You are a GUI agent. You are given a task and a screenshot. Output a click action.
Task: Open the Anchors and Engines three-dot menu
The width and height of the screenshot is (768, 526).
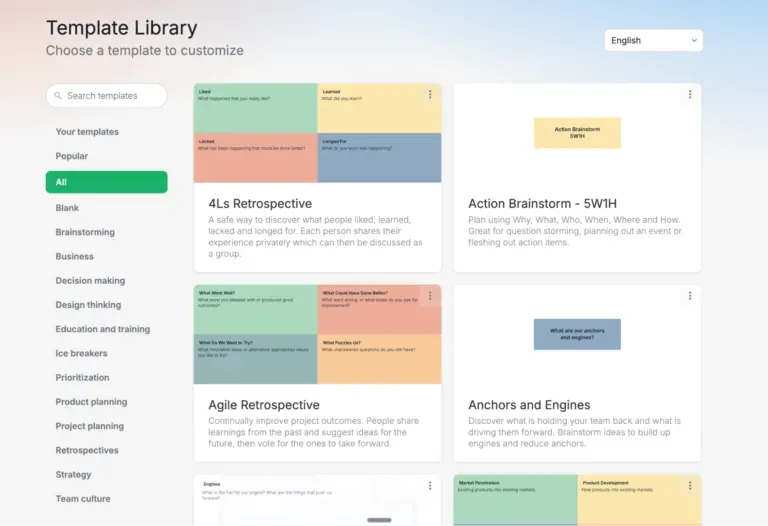pyautogui.click(x=690, y=295)
